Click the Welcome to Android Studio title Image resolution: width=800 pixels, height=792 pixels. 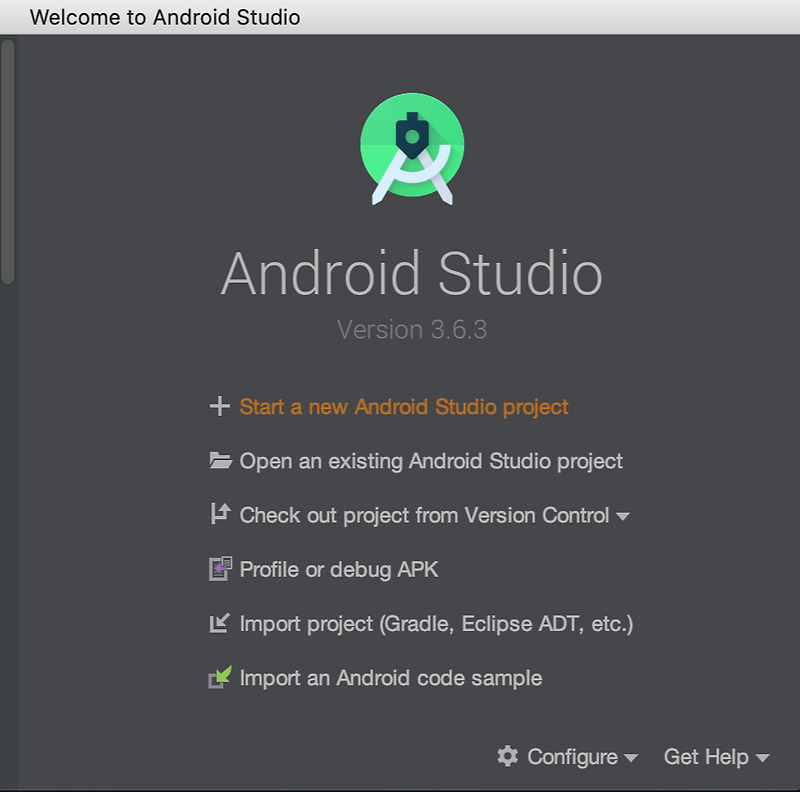(x=165, y=17)
